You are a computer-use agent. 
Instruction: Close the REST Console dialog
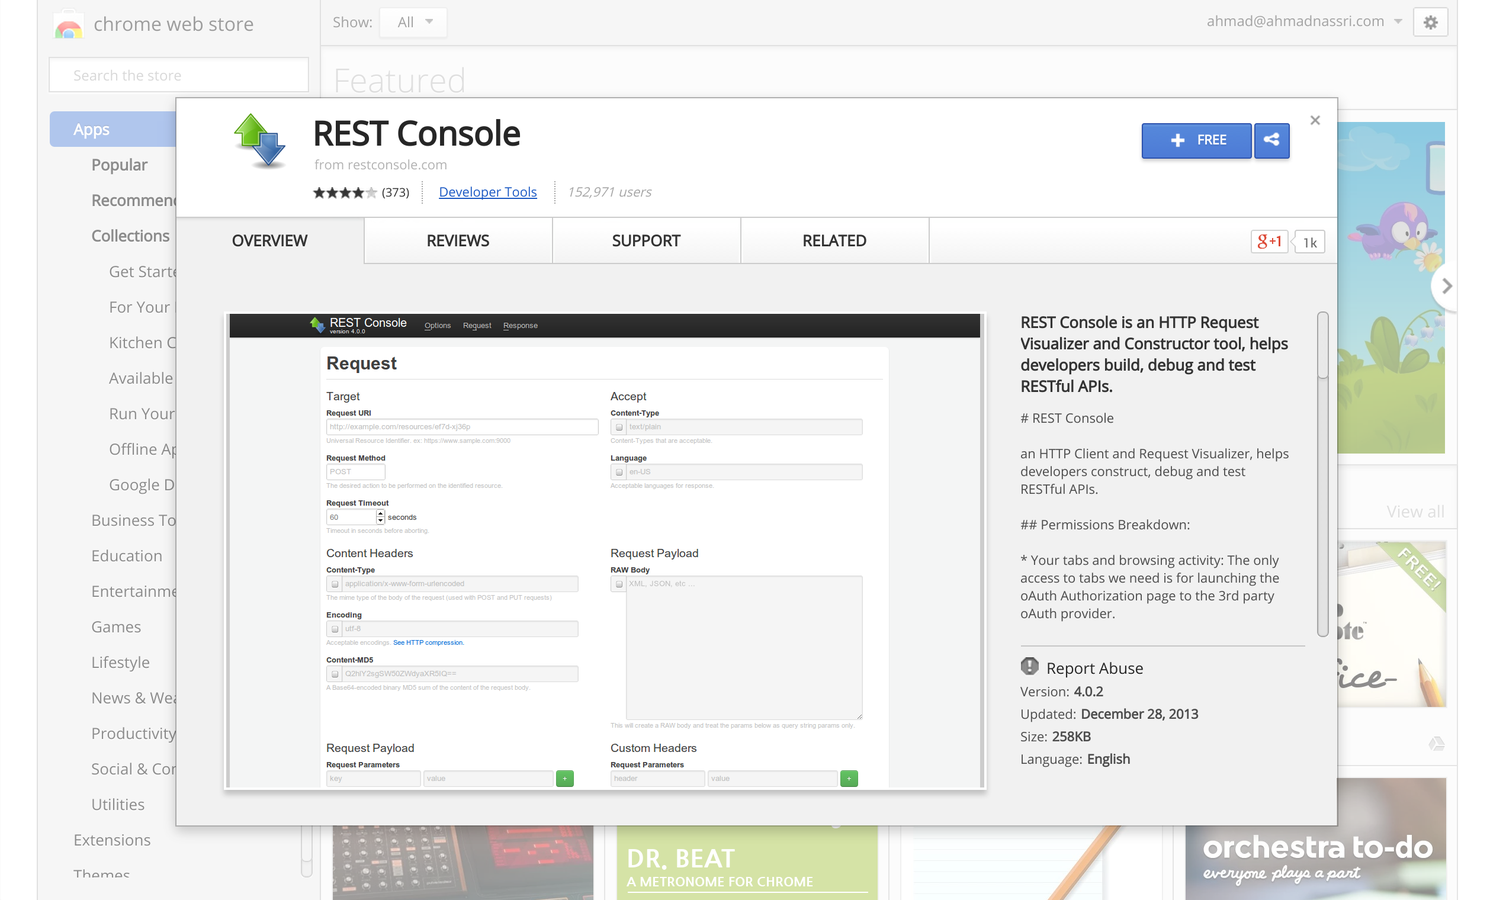point(1315,120)
